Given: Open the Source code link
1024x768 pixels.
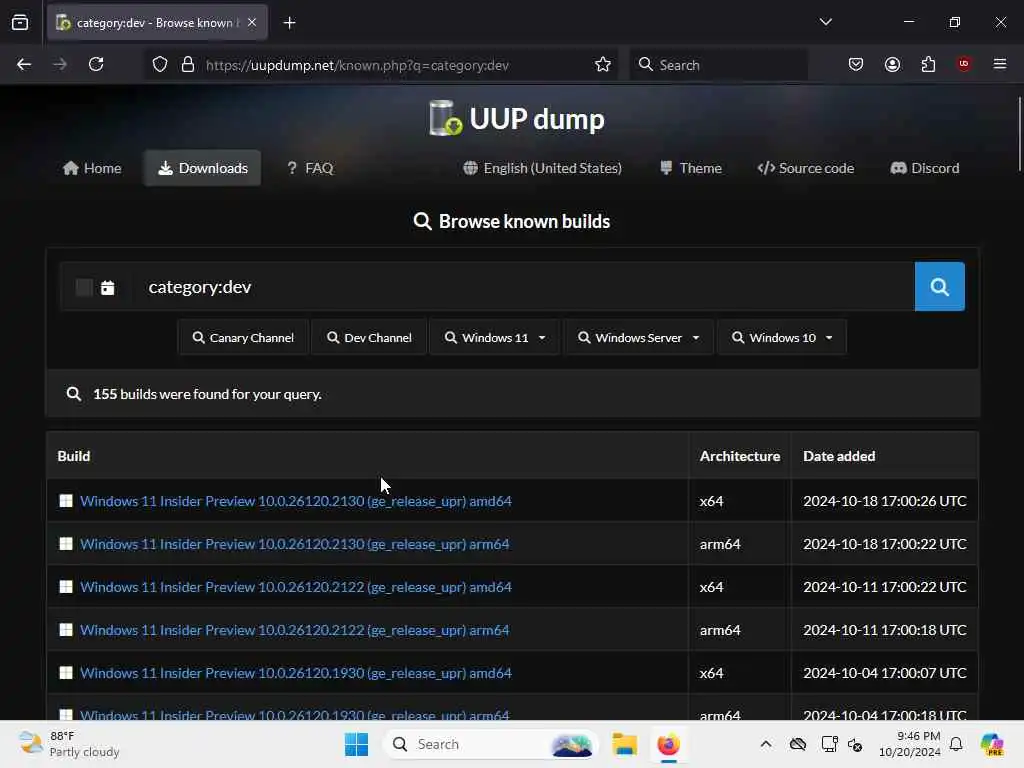Looking at the screenshot, I should (806, 168).
